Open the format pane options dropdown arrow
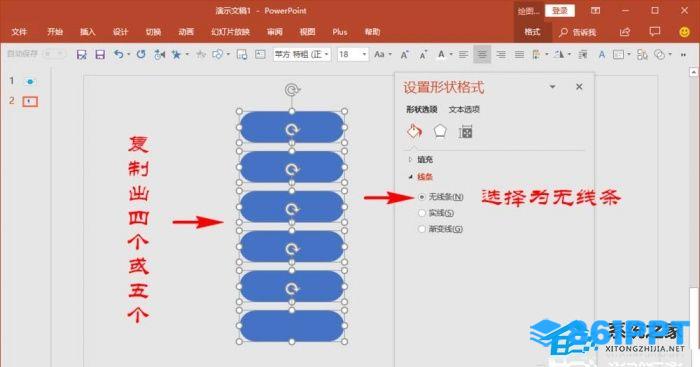 point(552,87)
